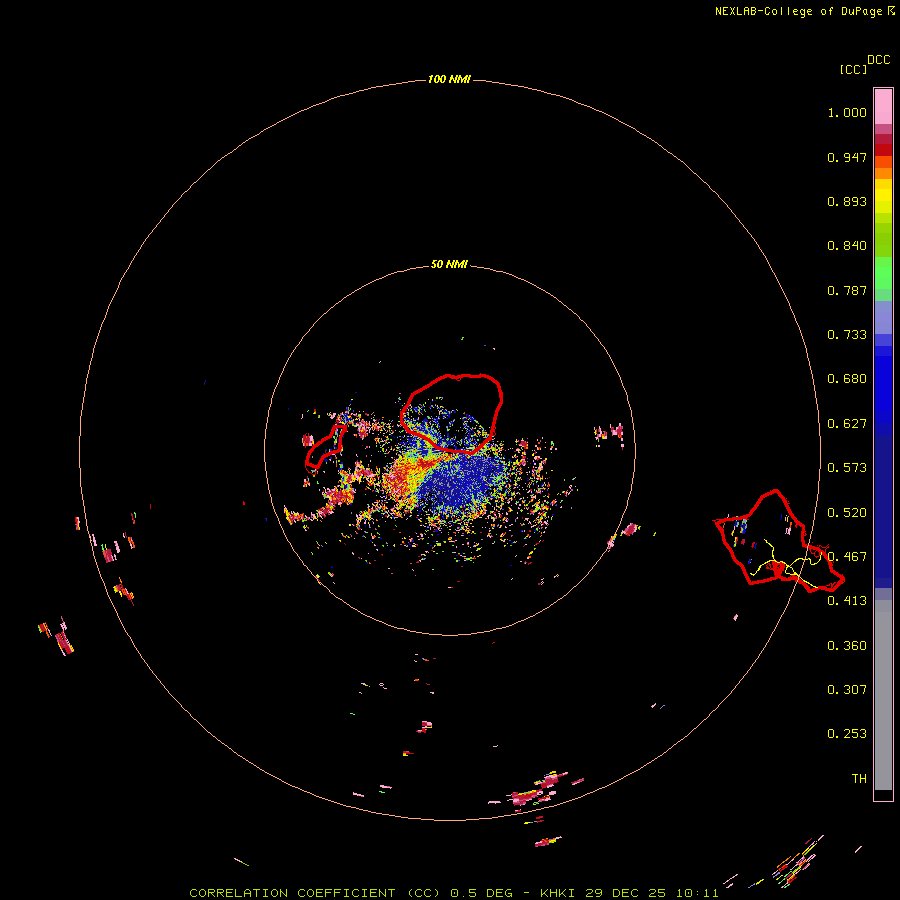This screenshot has width=900, height=900.
Task: Click the NEXLAB-College of DuPage credit text
Action: pyautogui.click(x=798, y=11)
